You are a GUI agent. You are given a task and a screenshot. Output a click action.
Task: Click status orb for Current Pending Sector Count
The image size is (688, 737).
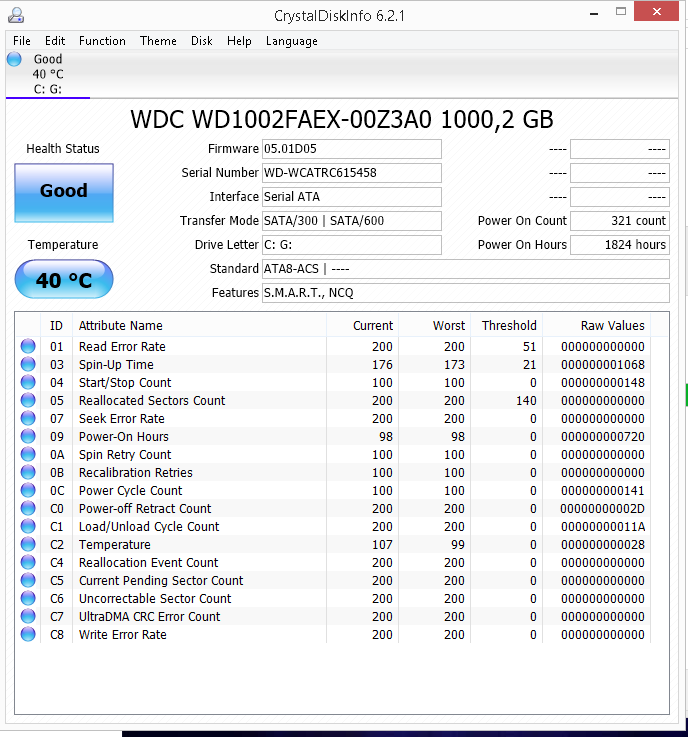28,580
